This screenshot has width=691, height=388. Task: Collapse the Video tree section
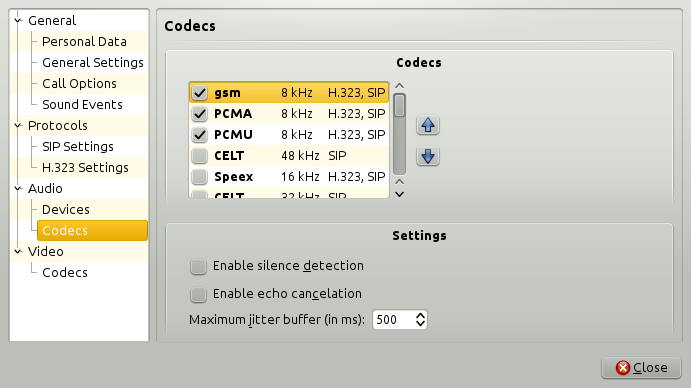18,252
